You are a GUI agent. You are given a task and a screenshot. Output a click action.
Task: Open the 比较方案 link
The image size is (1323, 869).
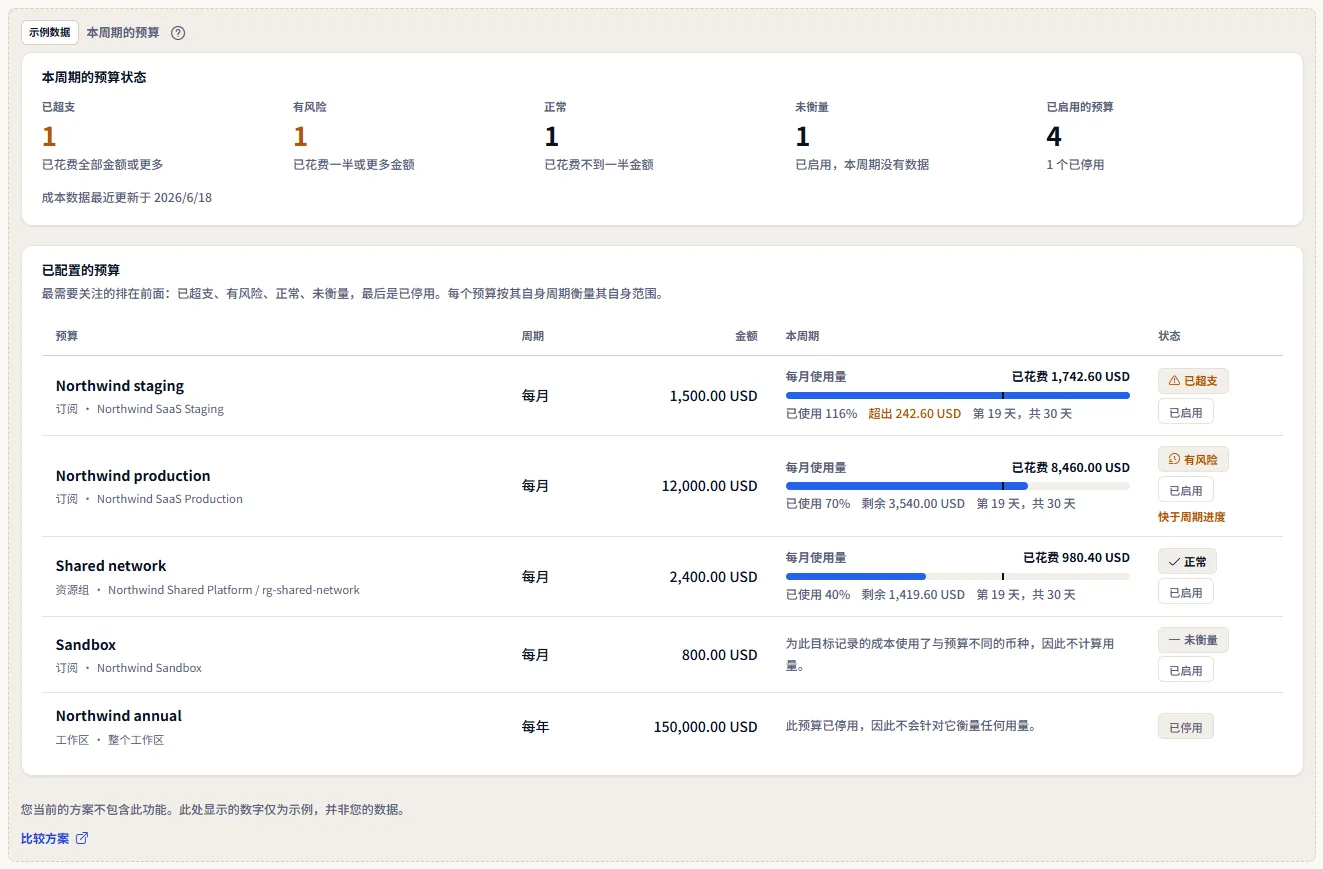coord(55,839)
